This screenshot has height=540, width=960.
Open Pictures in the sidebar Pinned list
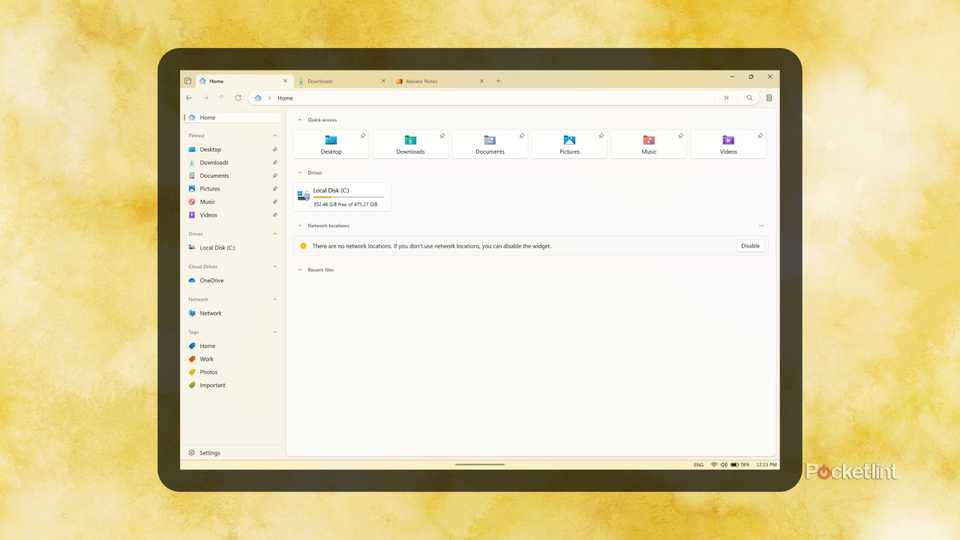coord(233,189)
